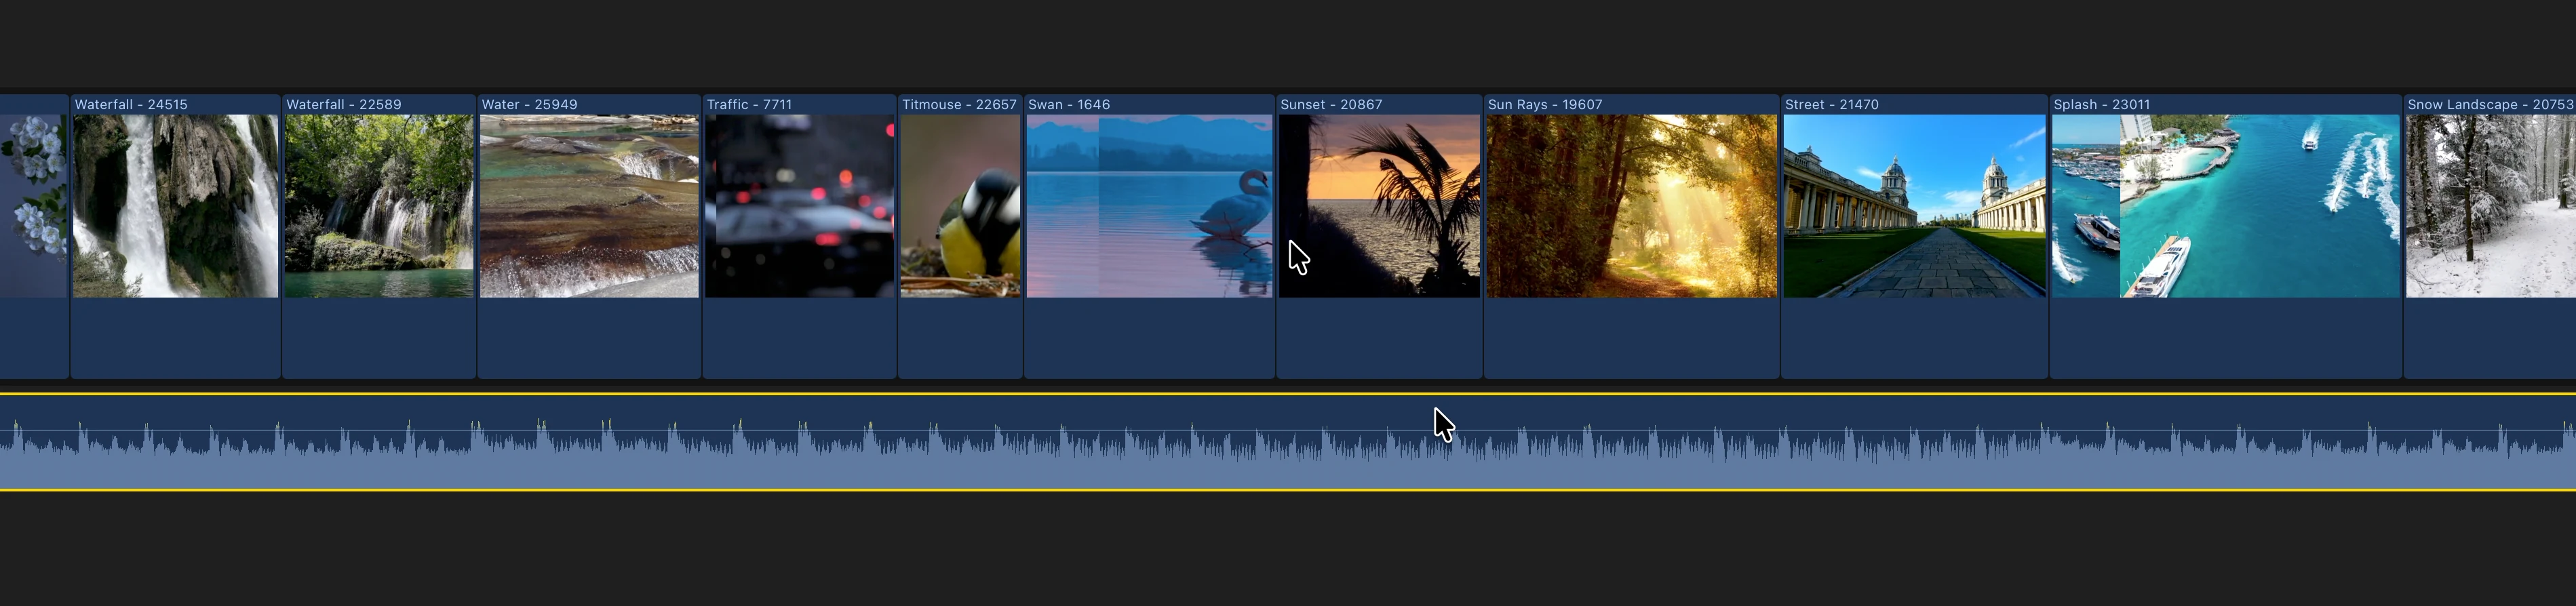Click the 'Water - 25949' clip title
2576x606 pixels.
529,104
